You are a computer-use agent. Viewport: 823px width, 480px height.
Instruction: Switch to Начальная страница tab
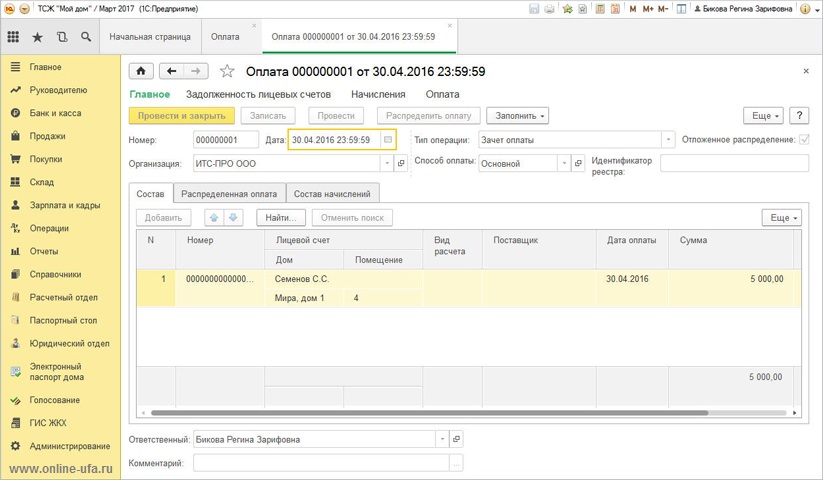150,37
